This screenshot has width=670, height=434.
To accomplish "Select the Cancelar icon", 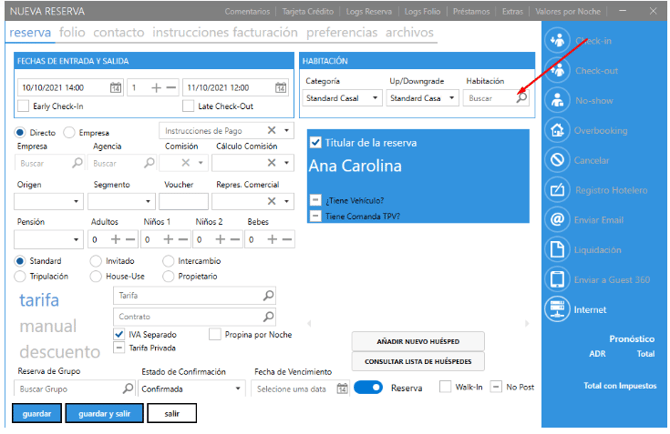I will pos(558,160).
